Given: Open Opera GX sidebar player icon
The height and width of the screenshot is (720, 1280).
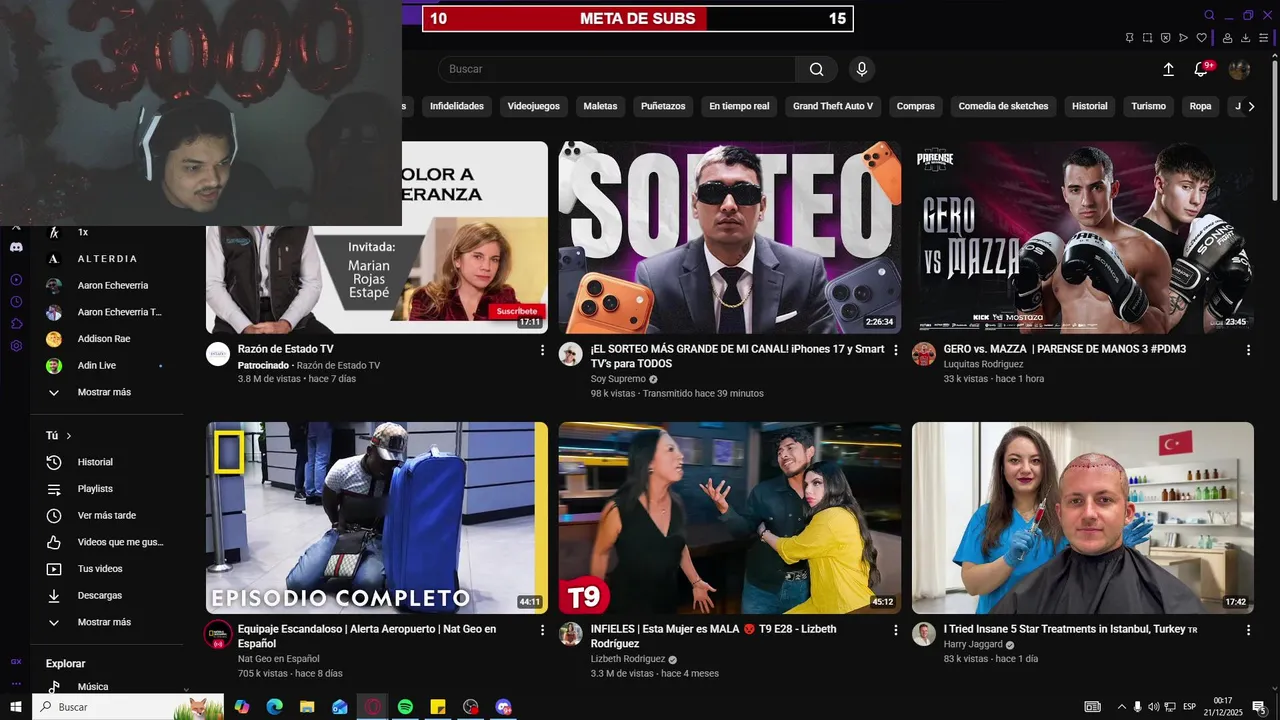Looking at the screenshot, I should tap(16, 280).
